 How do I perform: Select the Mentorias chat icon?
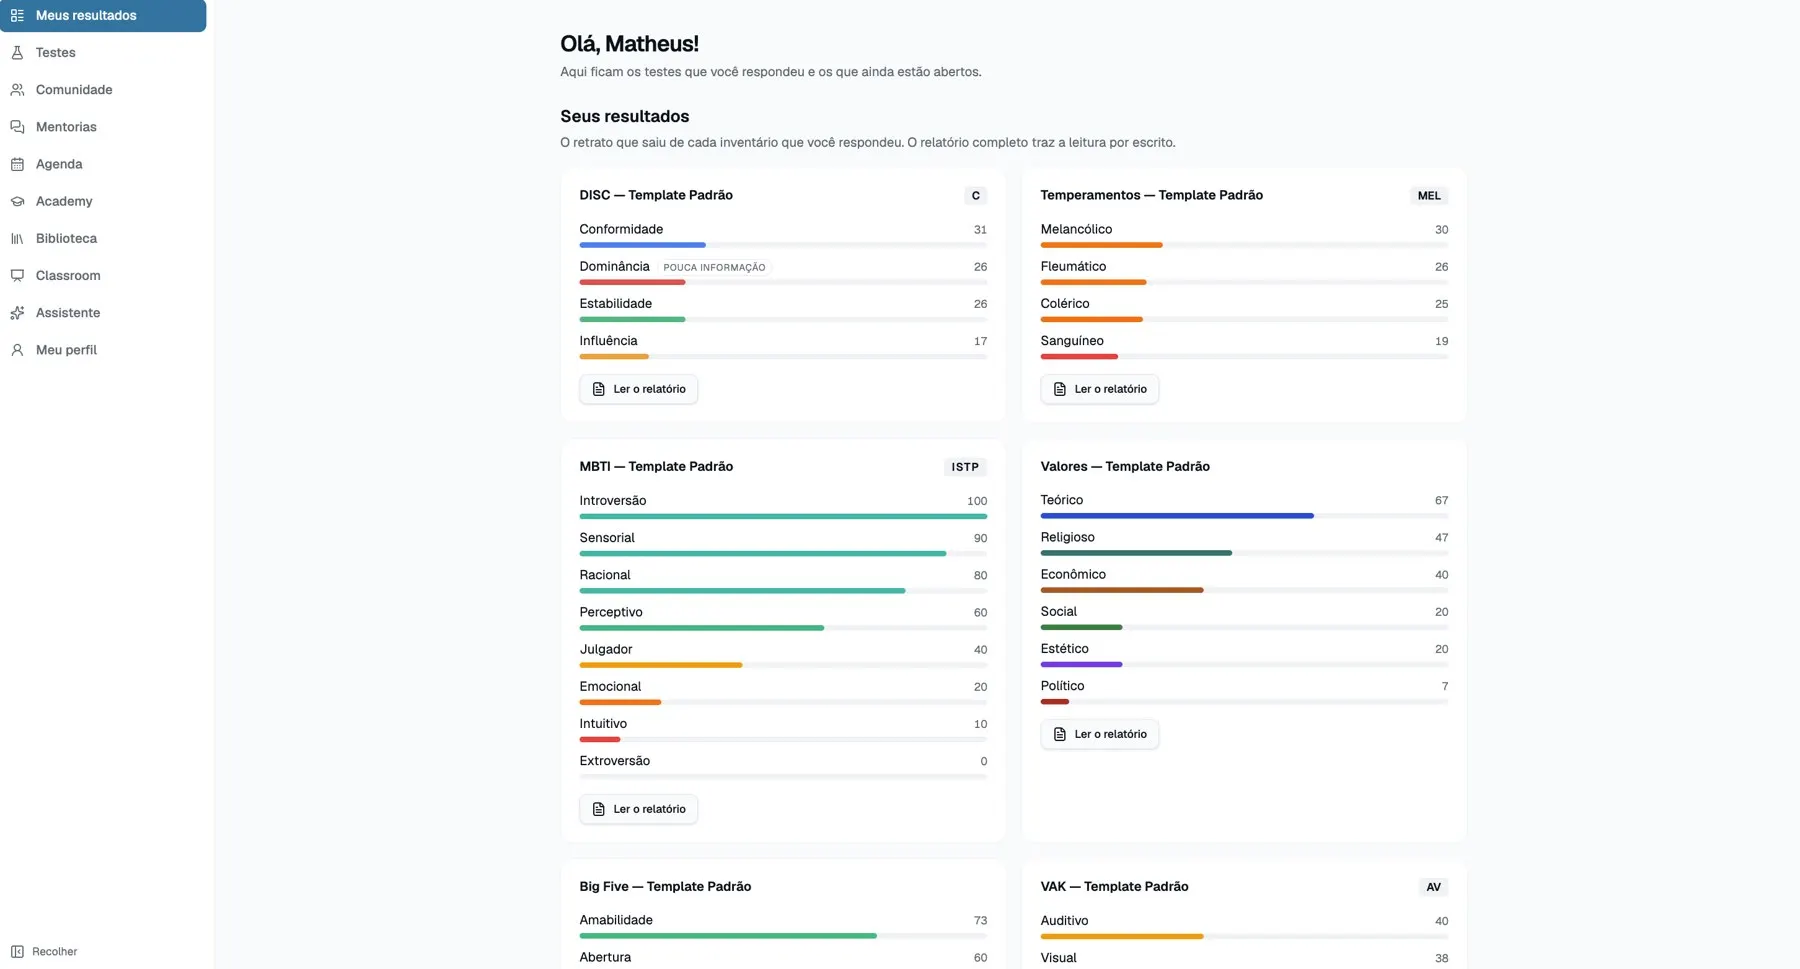17,127
